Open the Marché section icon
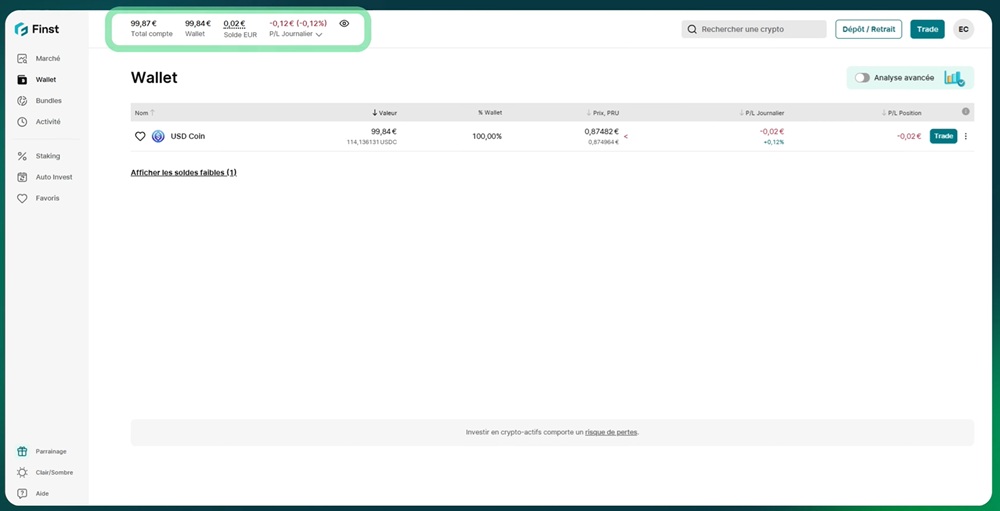Image resolution: width=1000 pixels, height=511 pixels. [x=22, y=59]
